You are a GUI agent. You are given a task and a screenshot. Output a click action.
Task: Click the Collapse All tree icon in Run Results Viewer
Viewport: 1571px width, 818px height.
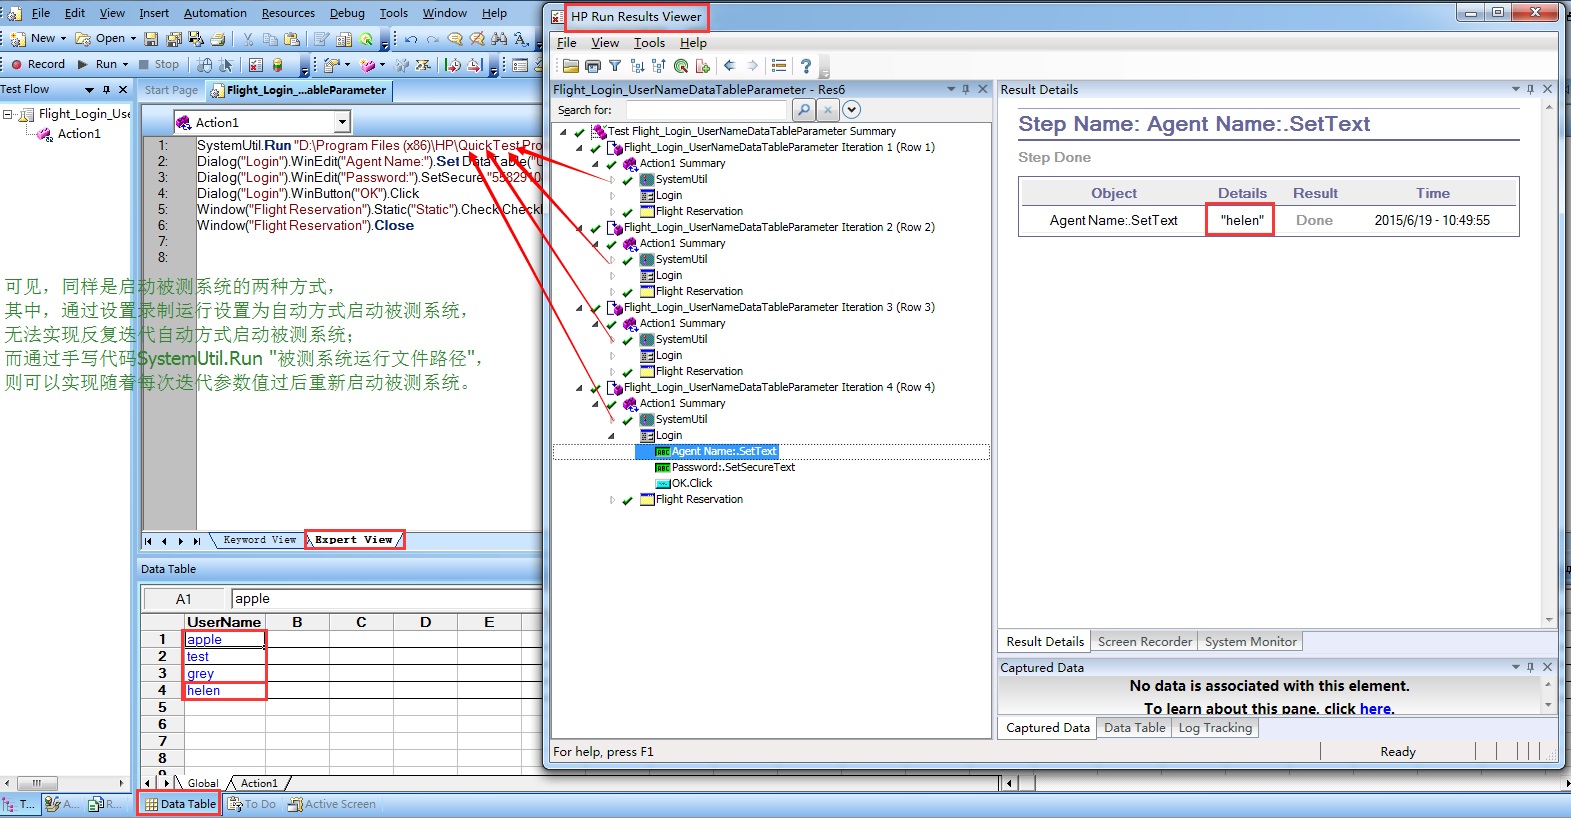659,66
